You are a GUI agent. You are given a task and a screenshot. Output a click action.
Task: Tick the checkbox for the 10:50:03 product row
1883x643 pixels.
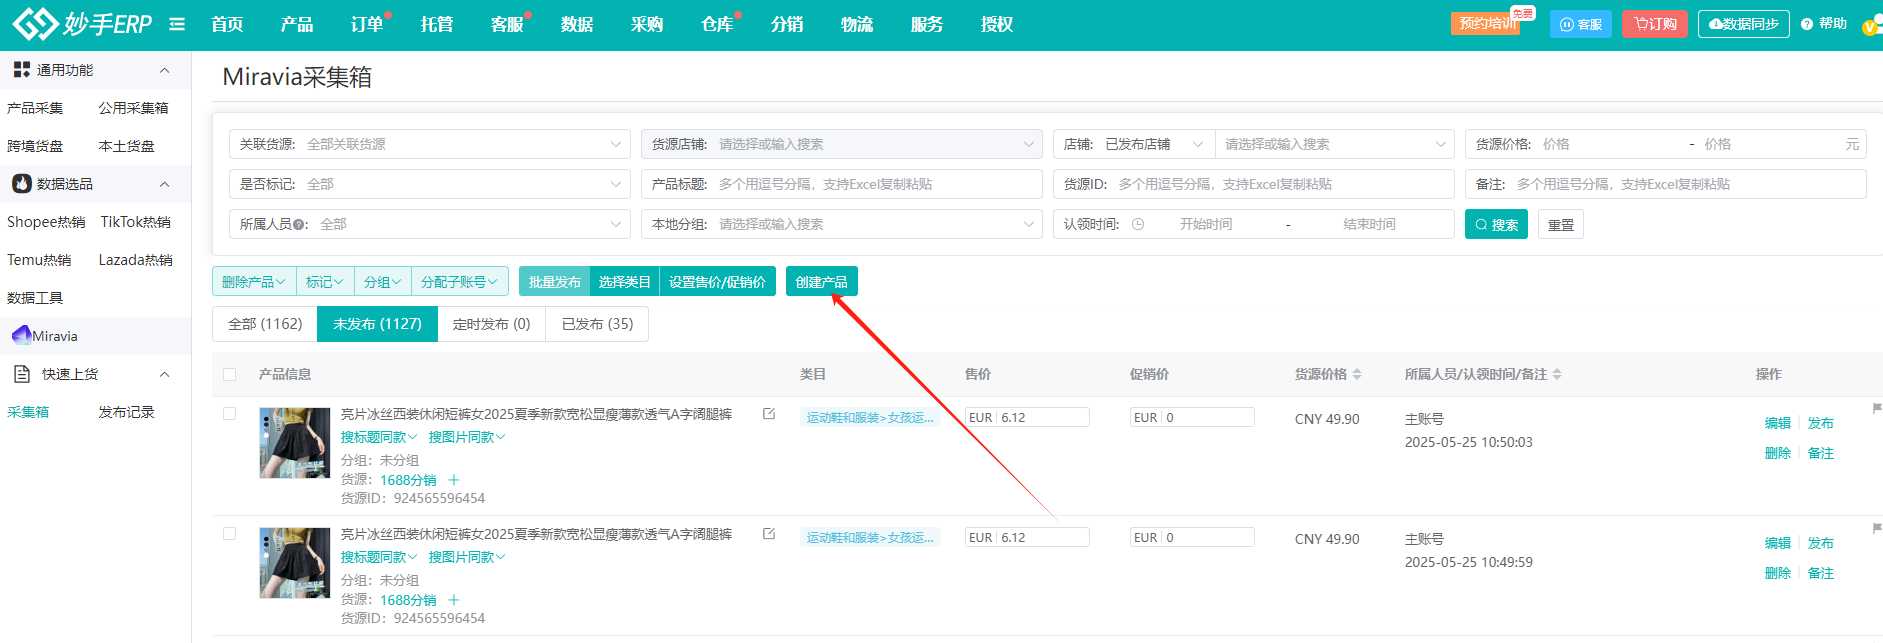[230, 414]
